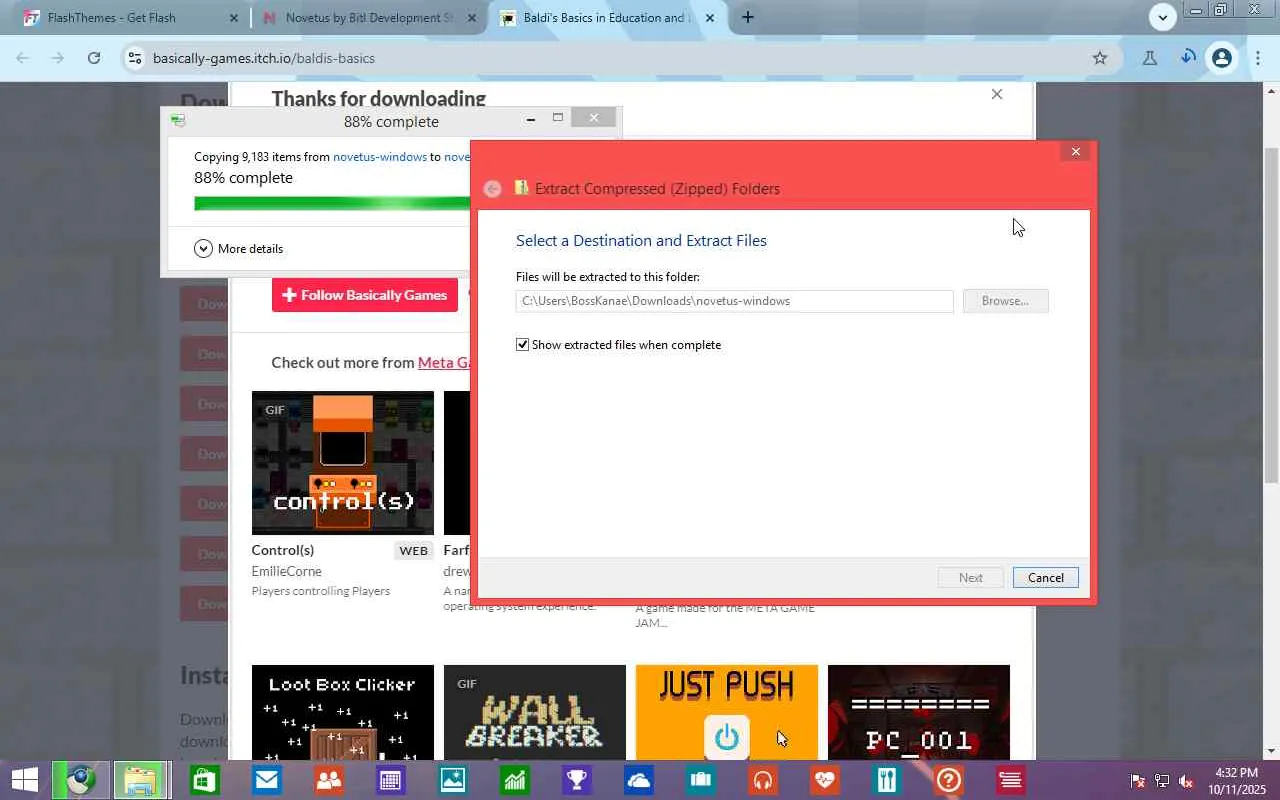Open the Mail app on the taskbar
Image resolution: width=1280 pixels, height=800 pixels.
[266, 780]
